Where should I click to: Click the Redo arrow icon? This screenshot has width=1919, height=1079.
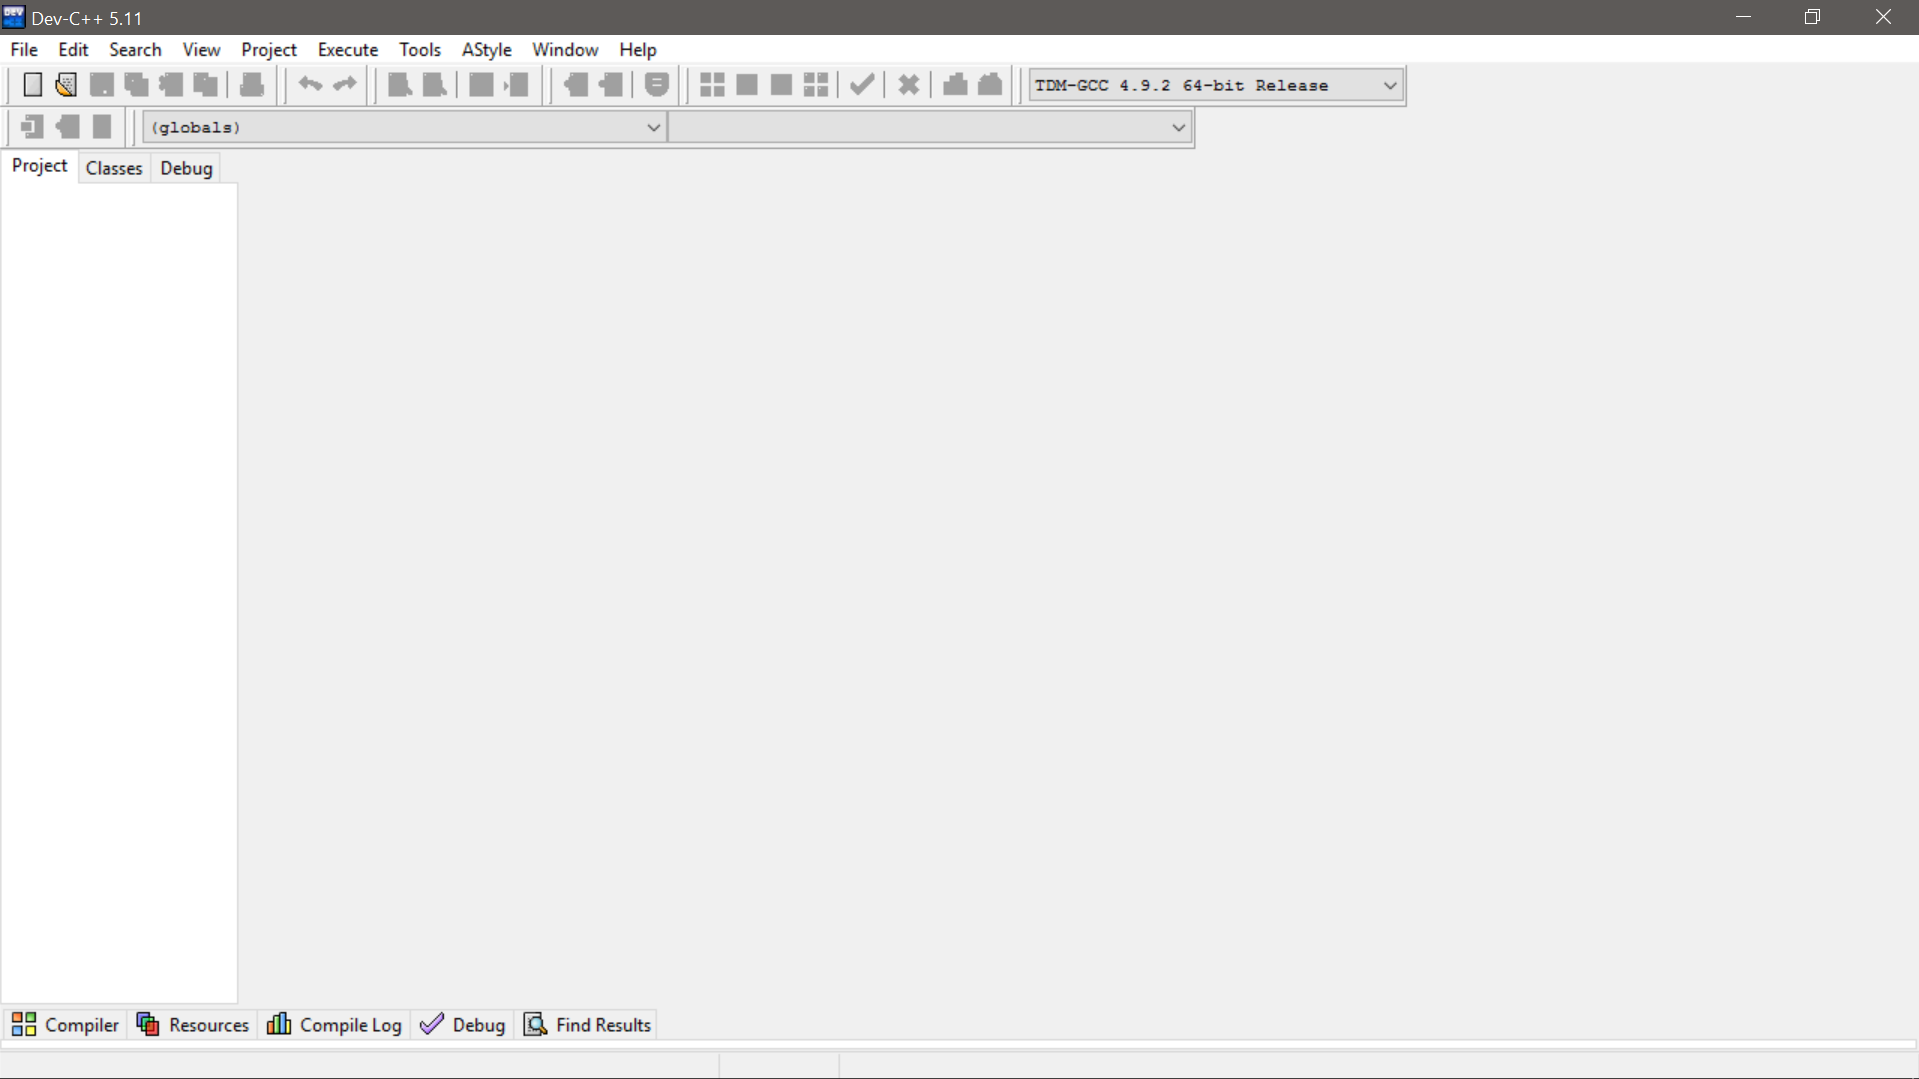(x=345, y=85)
